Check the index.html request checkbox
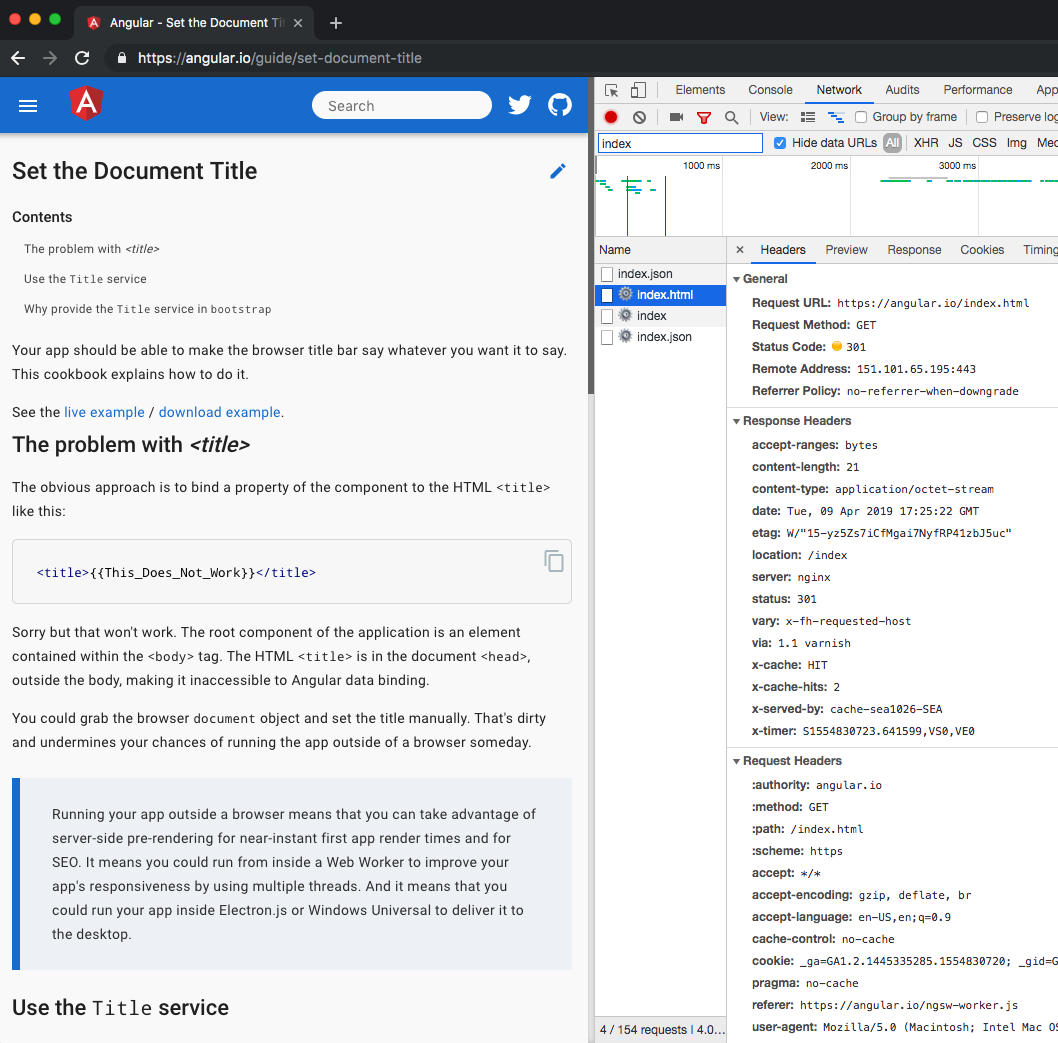This screenshot has height=1043, width=1058. 607,294
